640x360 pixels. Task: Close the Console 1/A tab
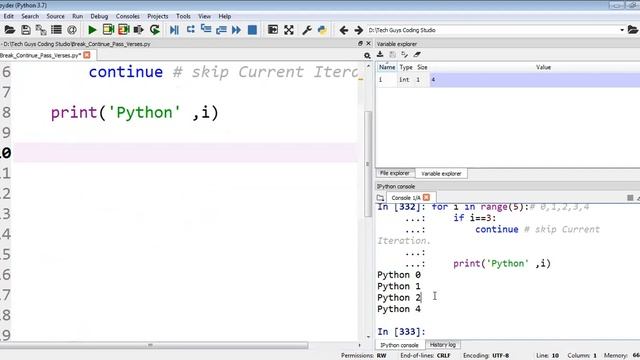click(x=427, y=198)
